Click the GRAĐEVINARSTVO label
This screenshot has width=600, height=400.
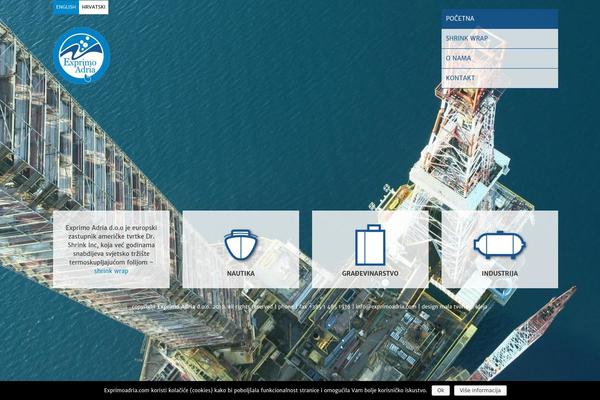click(x=370, y=274)
